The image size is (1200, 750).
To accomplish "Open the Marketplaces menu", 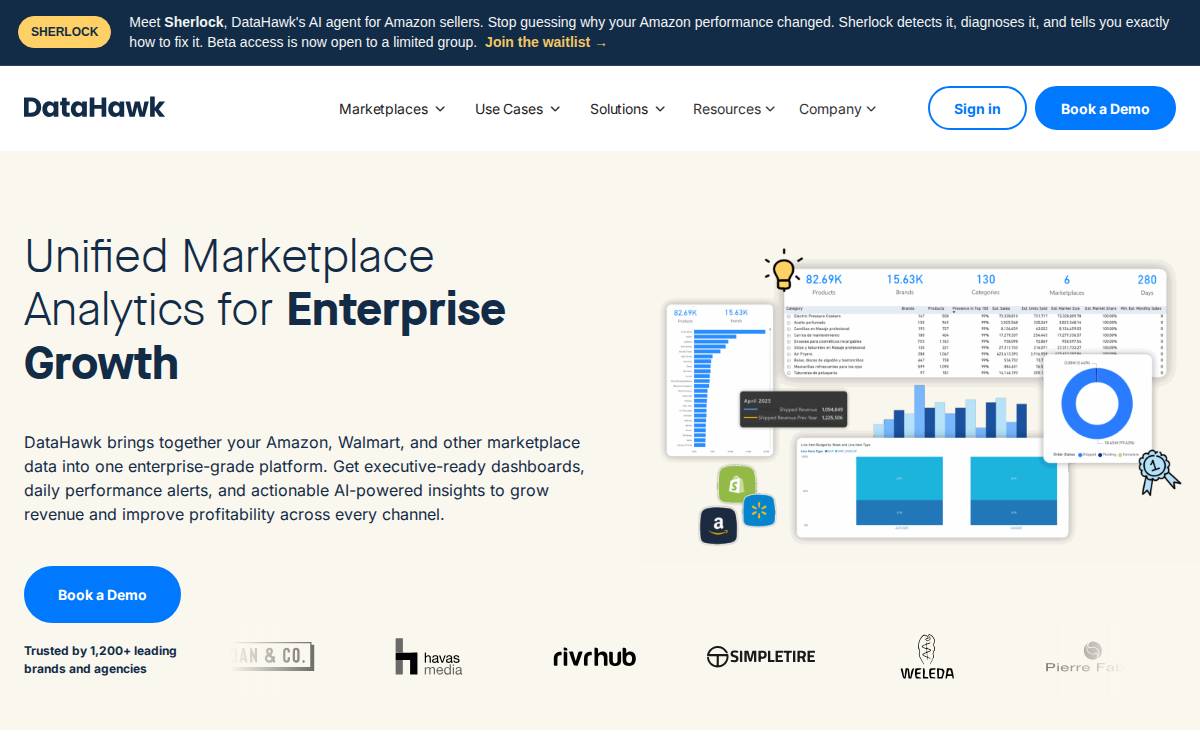I will point(392,109).
